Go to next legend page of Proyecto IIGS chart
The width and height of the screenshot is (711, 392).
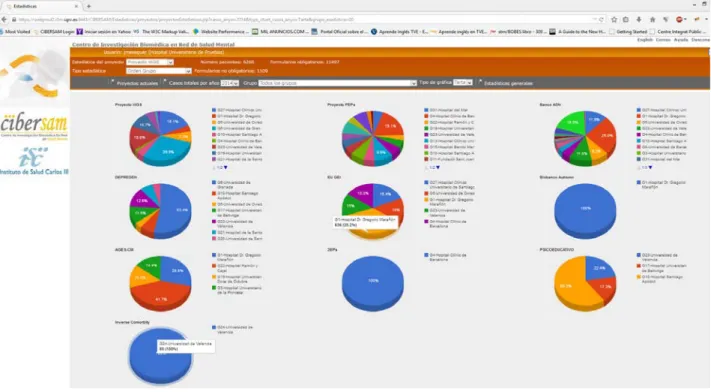tap(225, 168)
